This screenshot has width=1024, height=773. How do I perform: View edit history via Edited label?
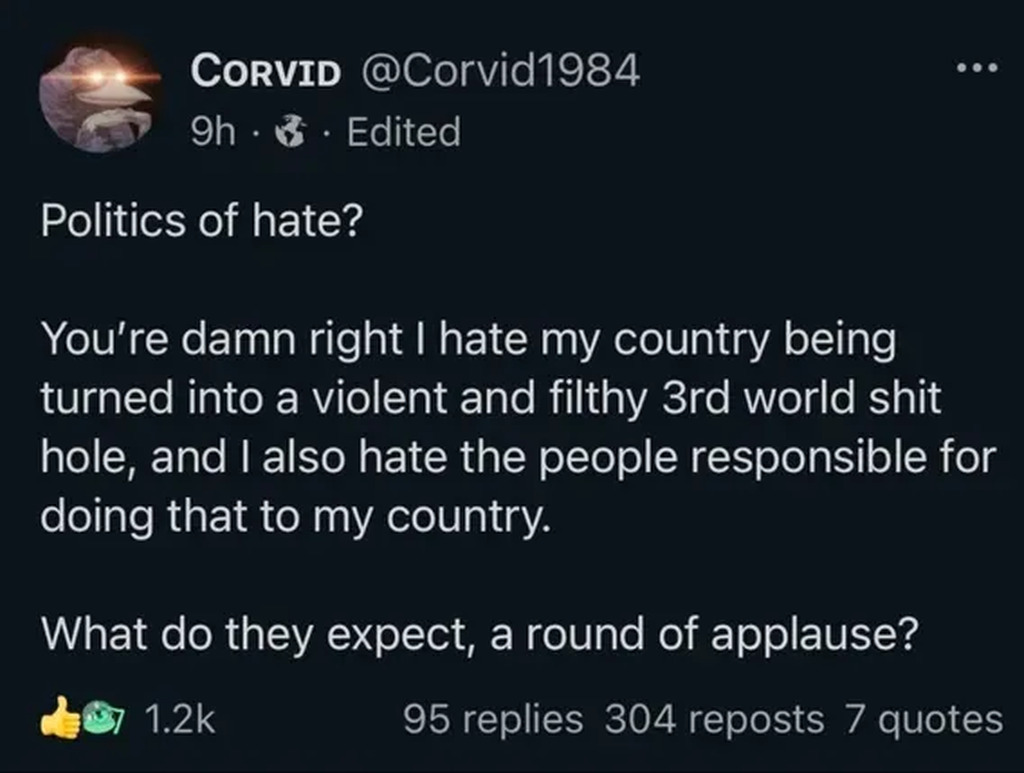point(403,131)
